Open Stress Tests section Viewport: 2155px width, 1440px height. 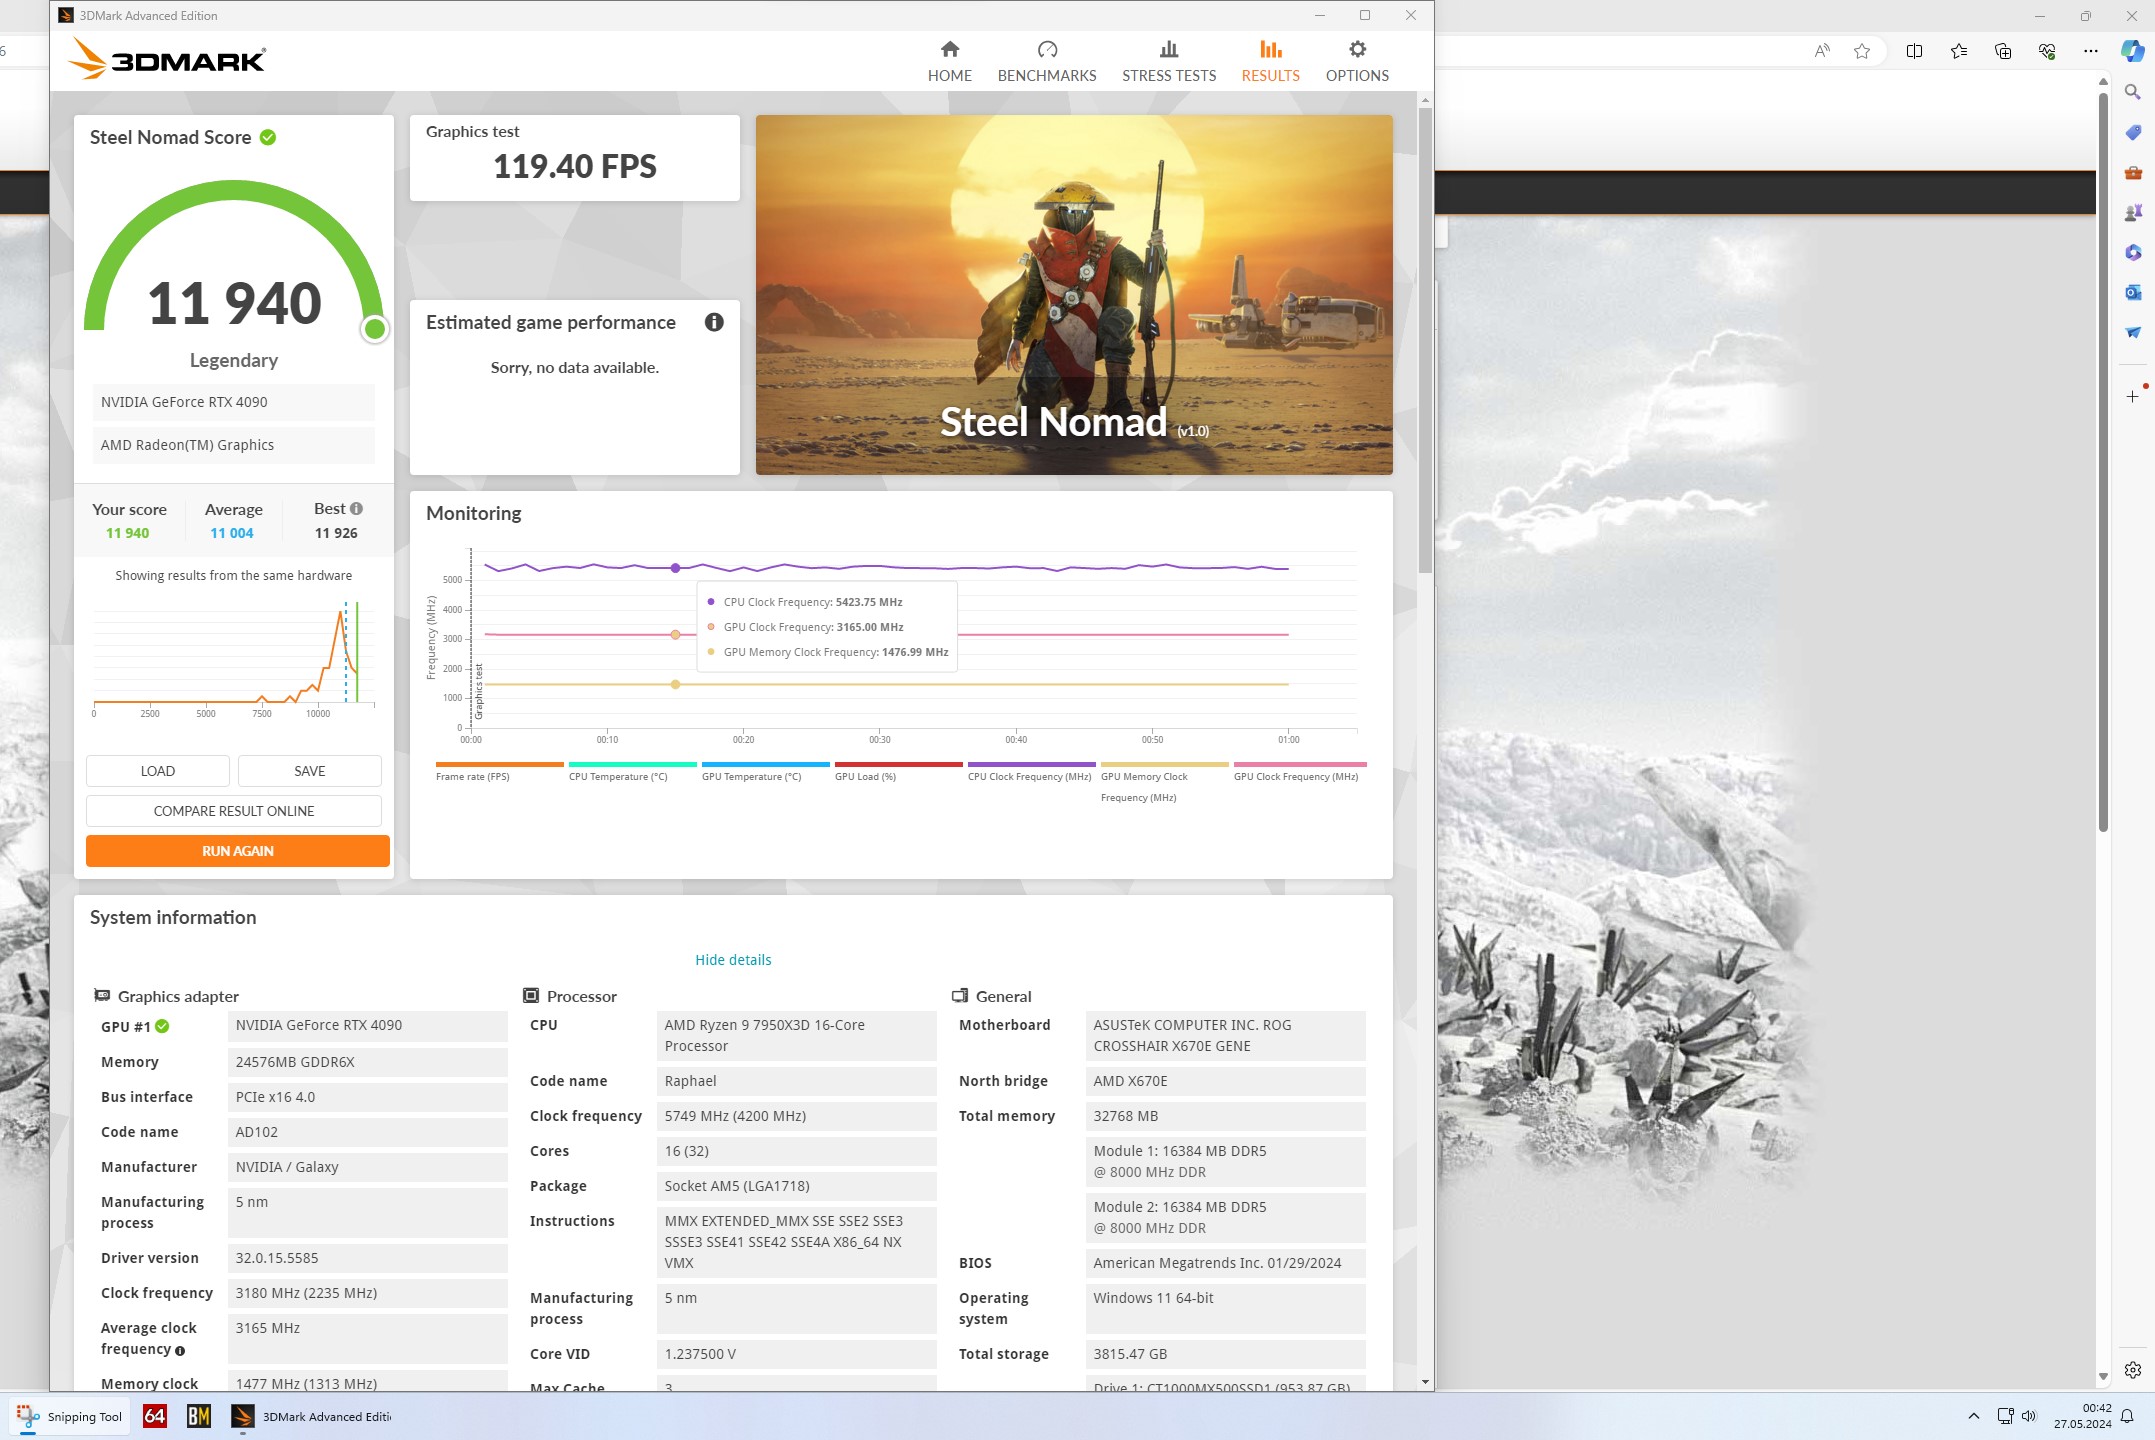pyautogui.click(x=1168, y=62)
